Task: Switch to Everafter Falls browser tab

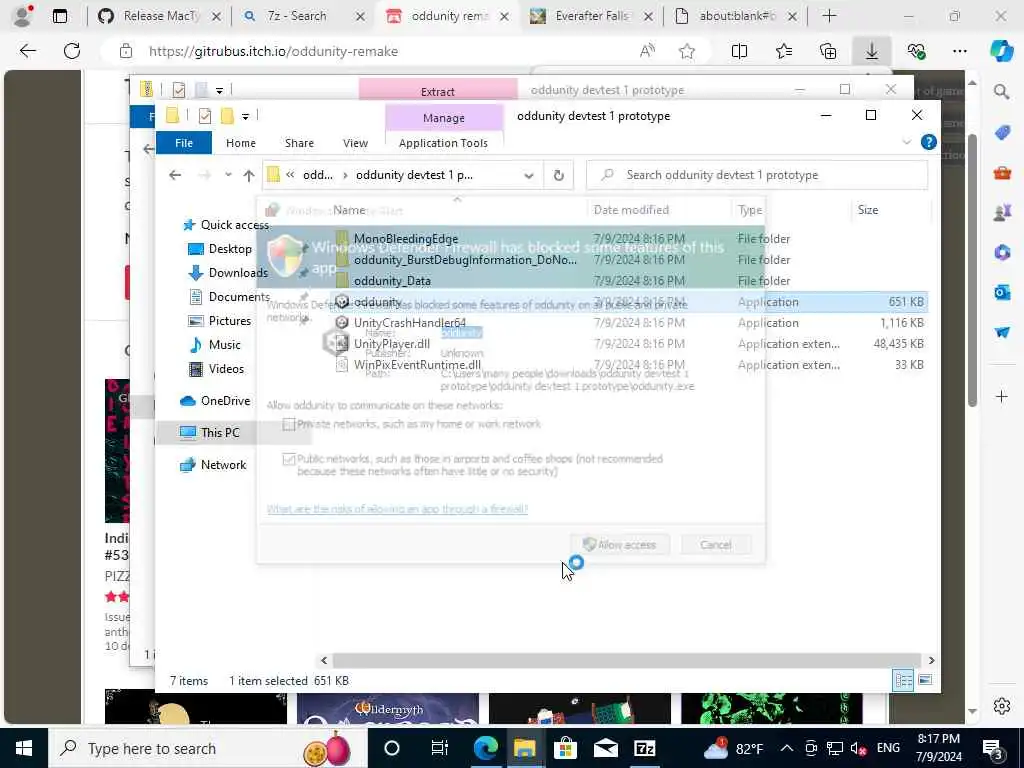Action: pos(591,16)
